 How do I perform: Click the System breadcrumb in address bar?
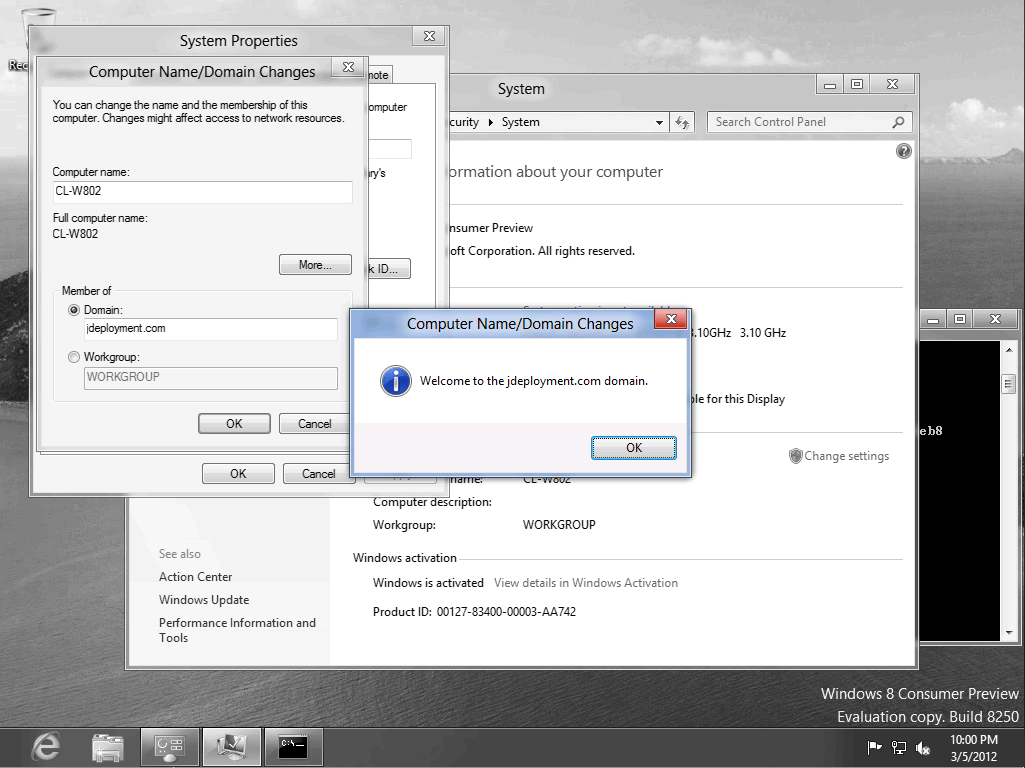pyautogui.click(x=520, y=122)
